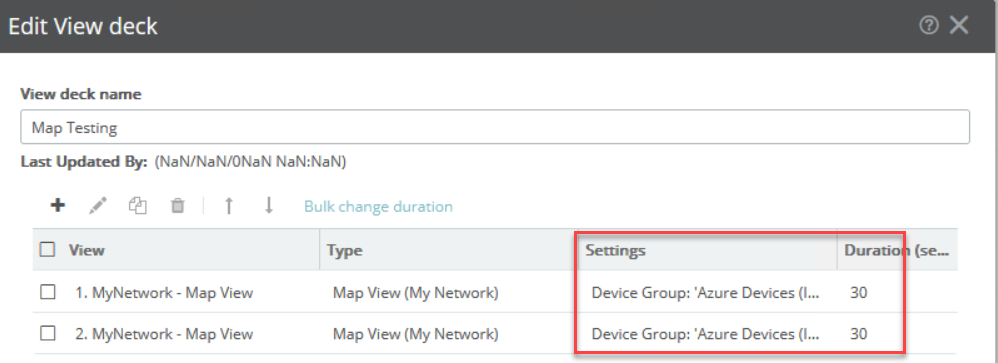Click the plus icon to add a view
Viewport: 998px width, 363px height.
pyautogui.click(x=58, y=205)
